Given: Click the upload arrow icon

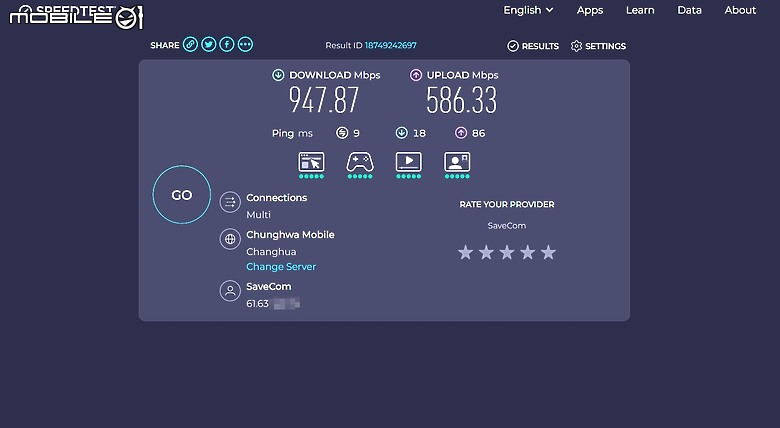Looking at the screenshot, I should [x=415, y=75].
